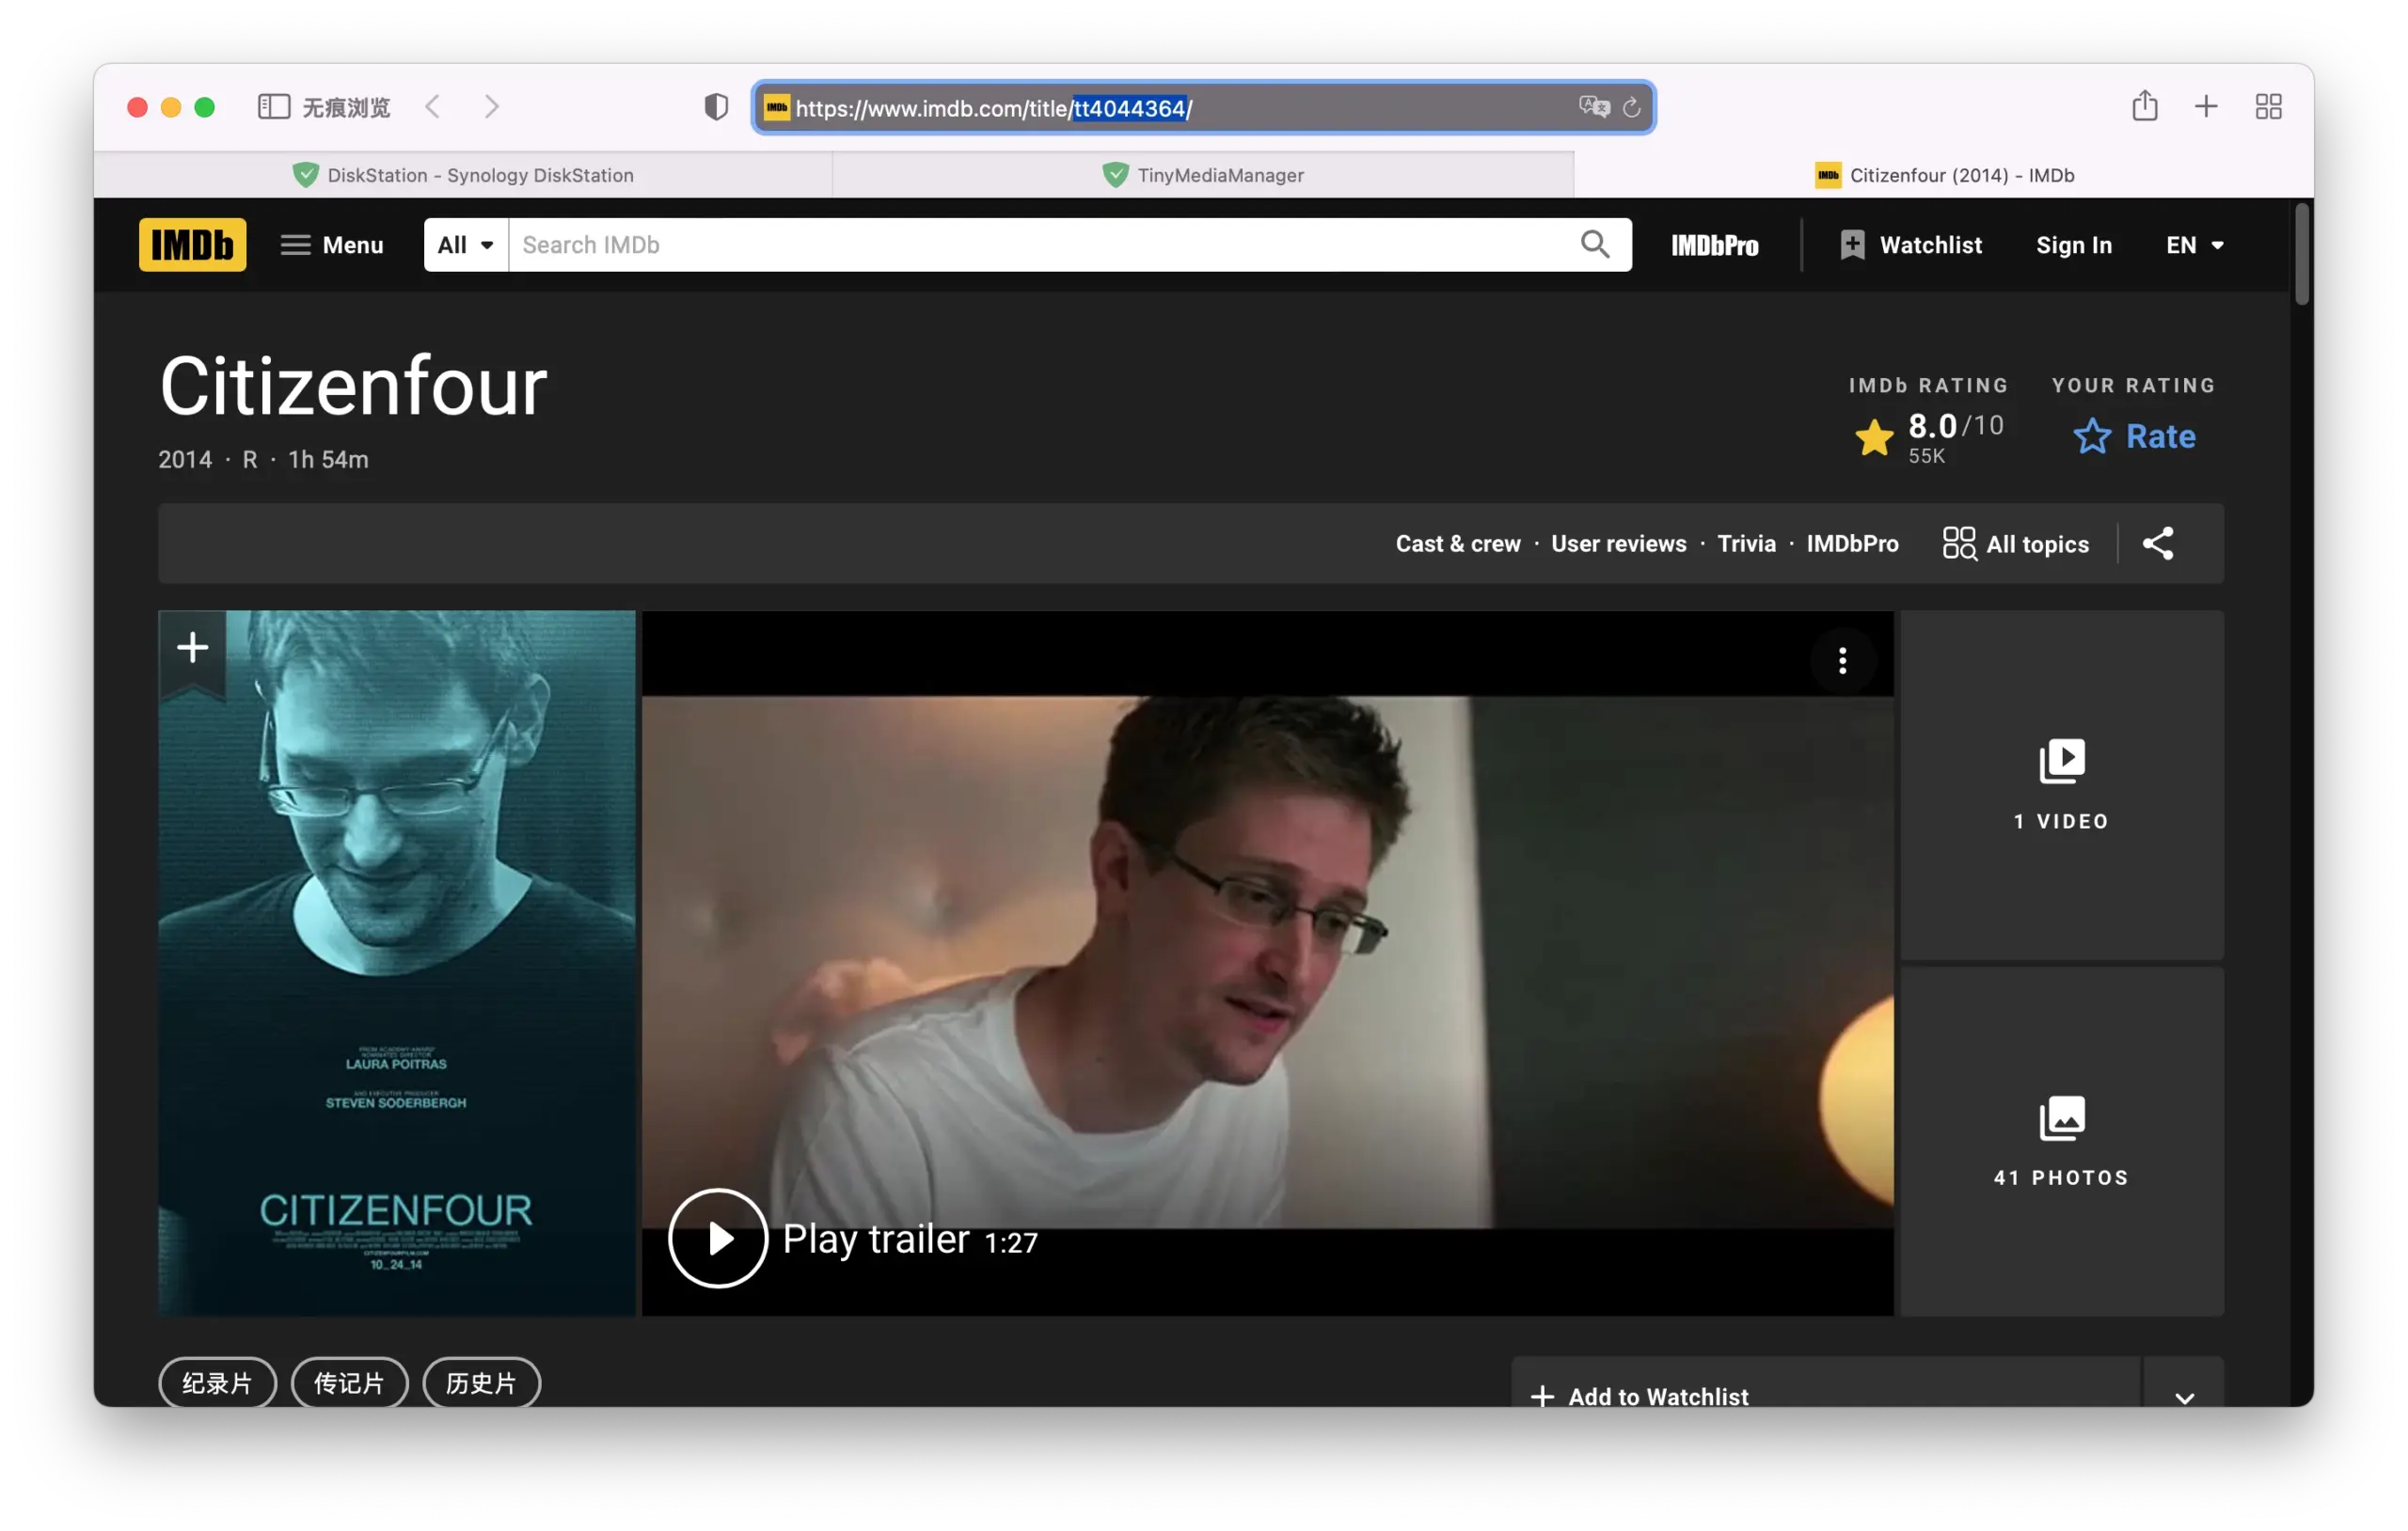Add poster to watchlist via plus ribbon

coord(193,648)
